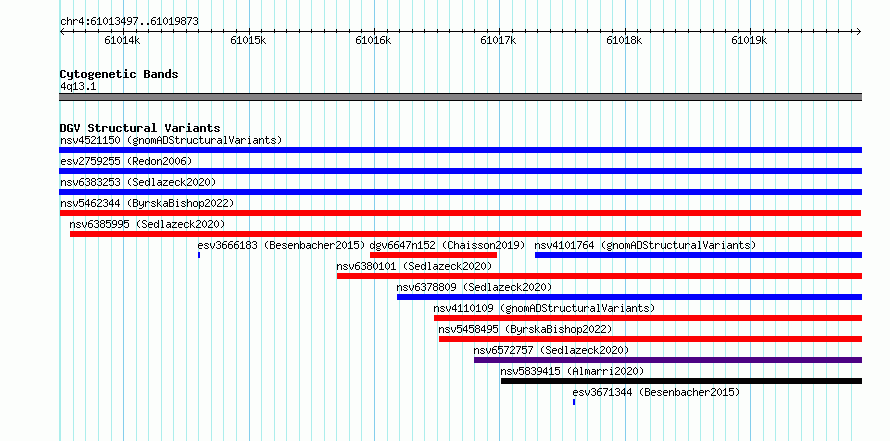
Task: Open the esv2759255 (Redon2006) label
Action: pos(126,161)
